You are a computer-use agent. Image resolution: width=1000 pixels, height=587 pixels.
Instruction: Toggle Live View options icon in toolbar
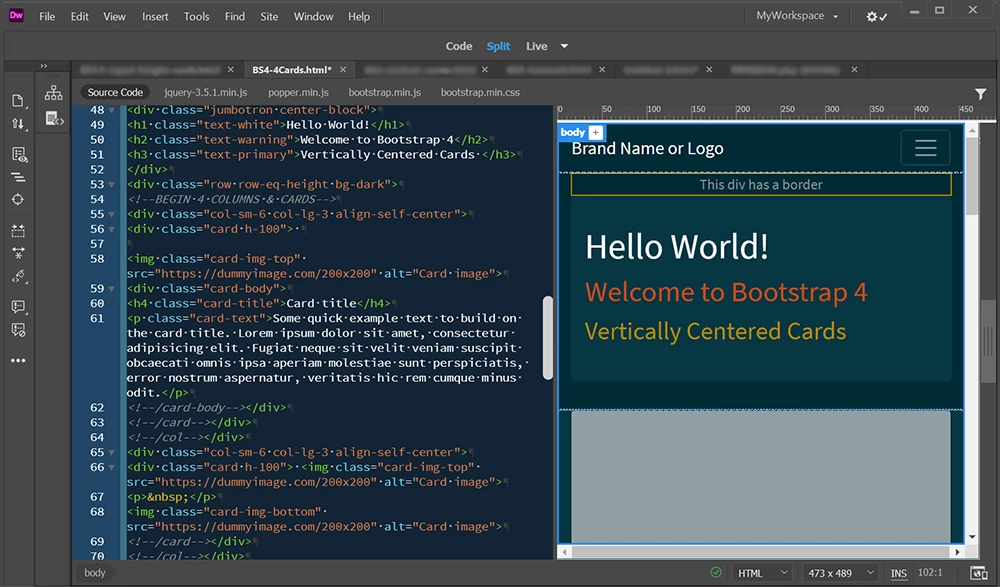tap(18, 154)
